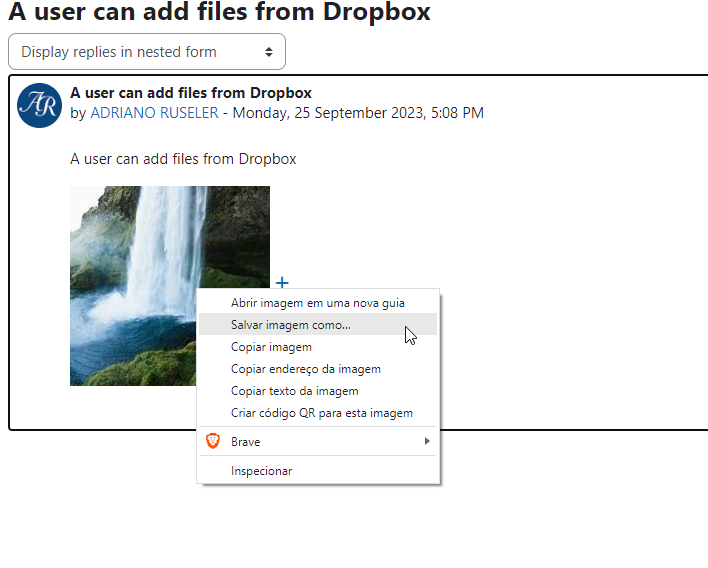
Task: Click the post title 'A user can add files from Dropbox'
Action: (x=191, y=93)
